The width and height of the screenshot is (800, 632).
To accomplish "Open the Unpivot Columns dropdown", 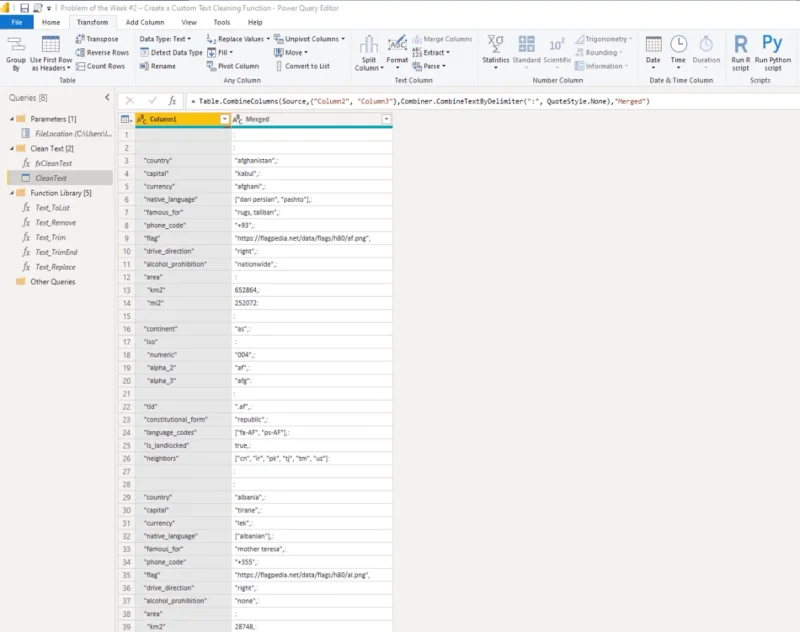I will coord(309,39).
